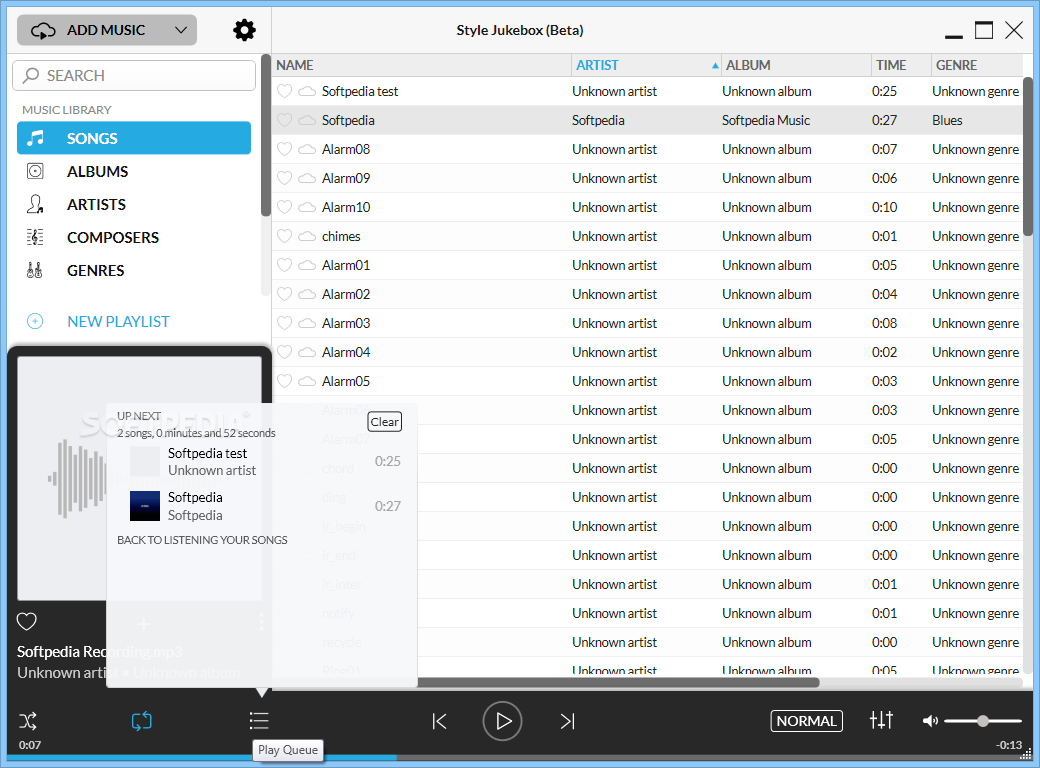Viewport: 1040px width, 768px height.
Task: Click the cloud icon for Alarm01
Action: (306, 265)
